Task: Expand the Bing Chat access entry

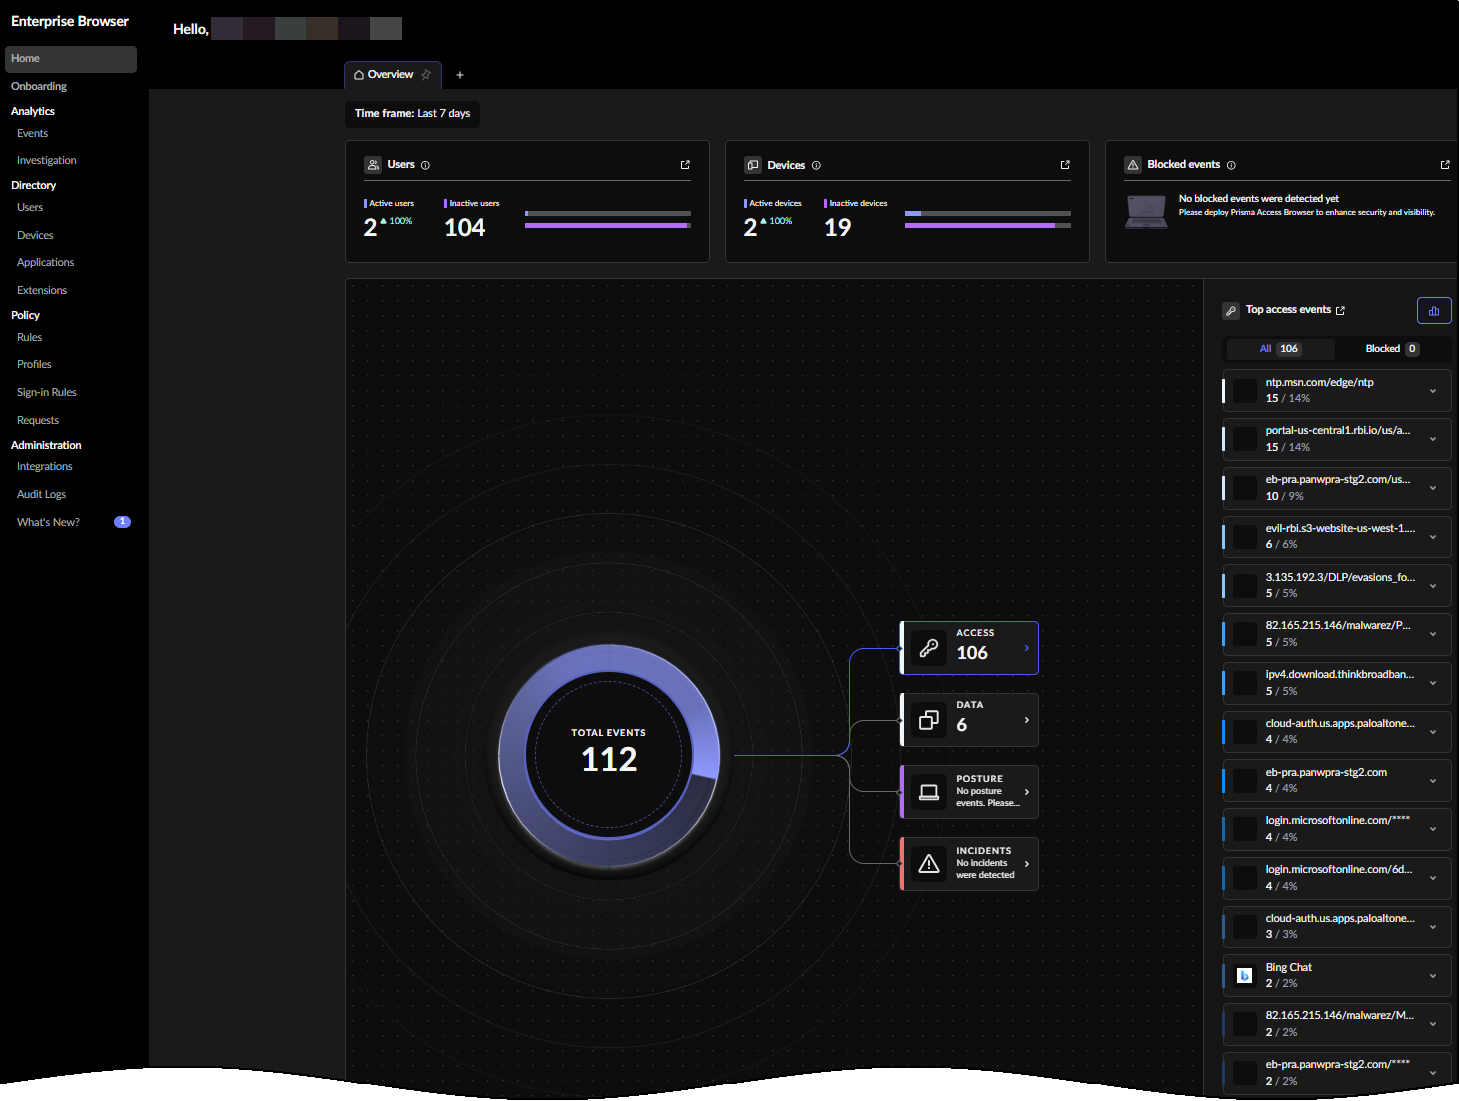Action: [1433, 976]
